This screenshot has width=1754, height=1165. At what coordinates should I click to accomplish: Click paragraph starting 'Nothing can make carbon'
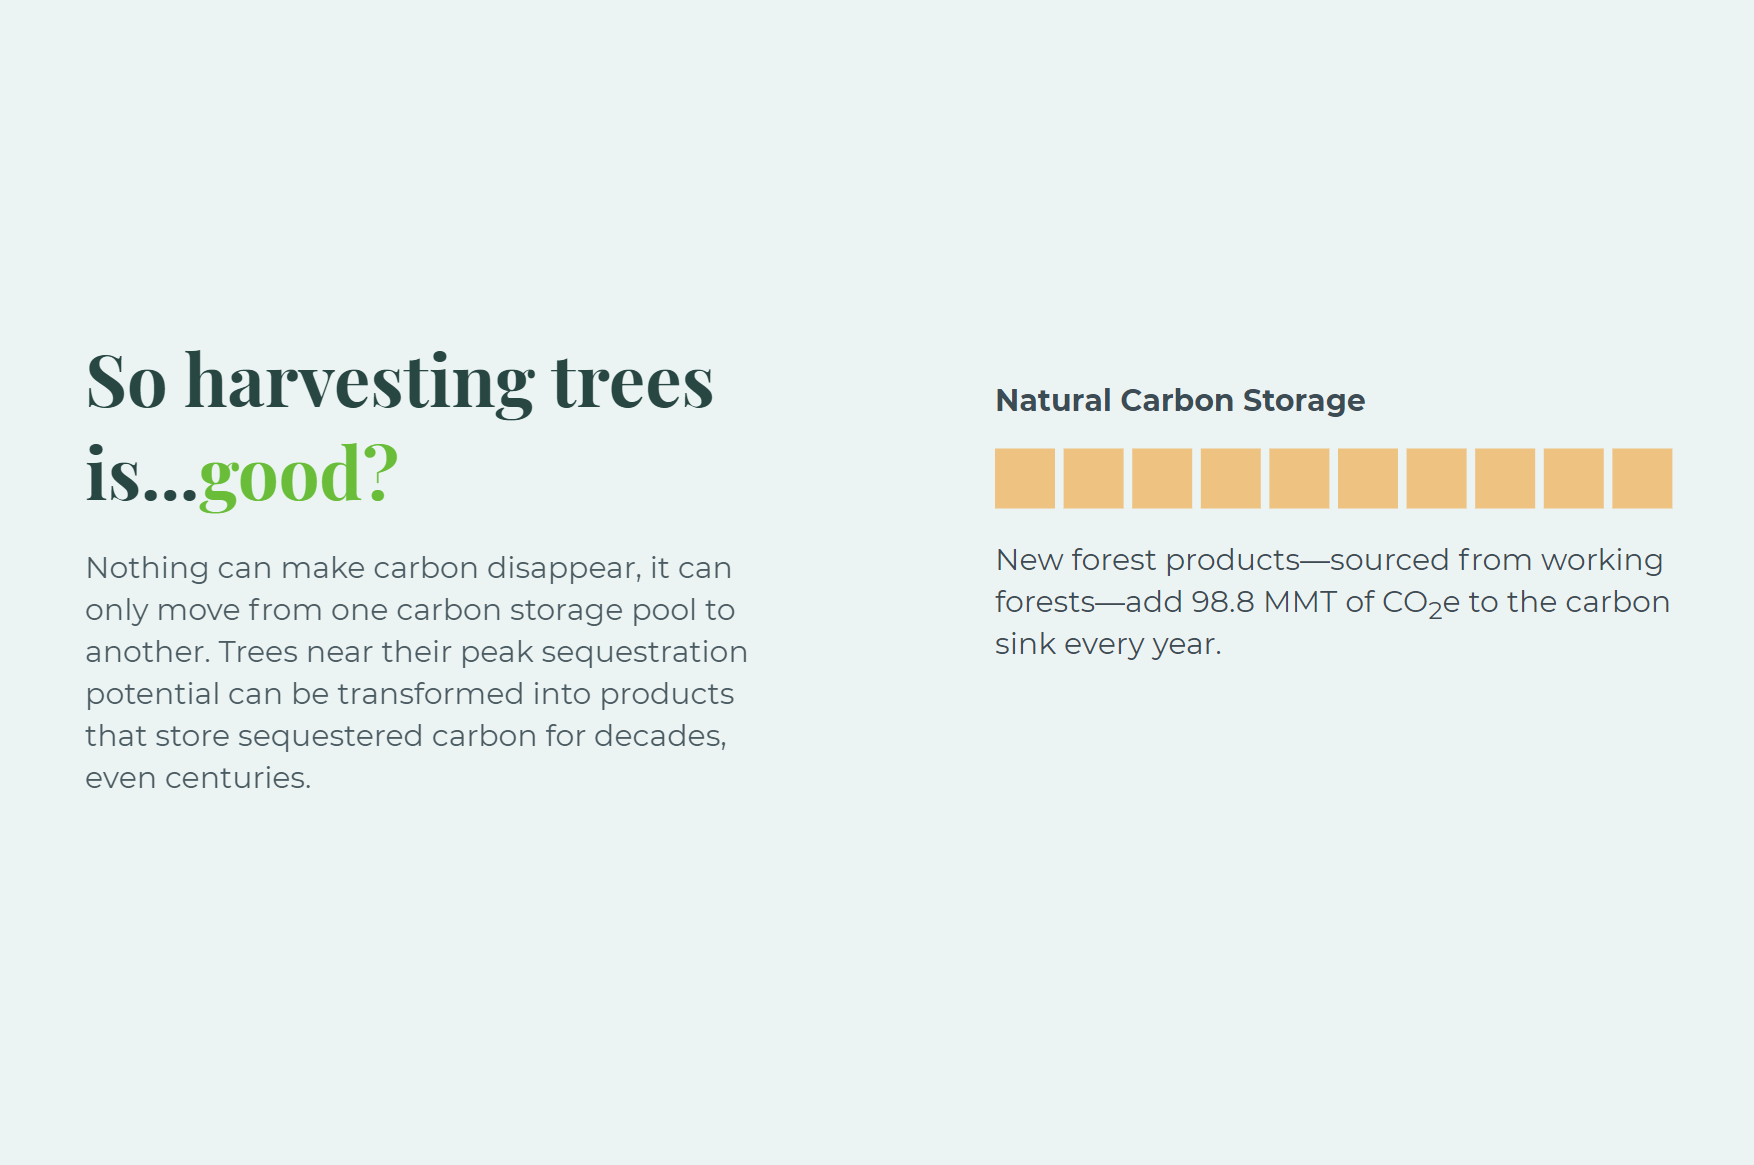click(416, 672)
